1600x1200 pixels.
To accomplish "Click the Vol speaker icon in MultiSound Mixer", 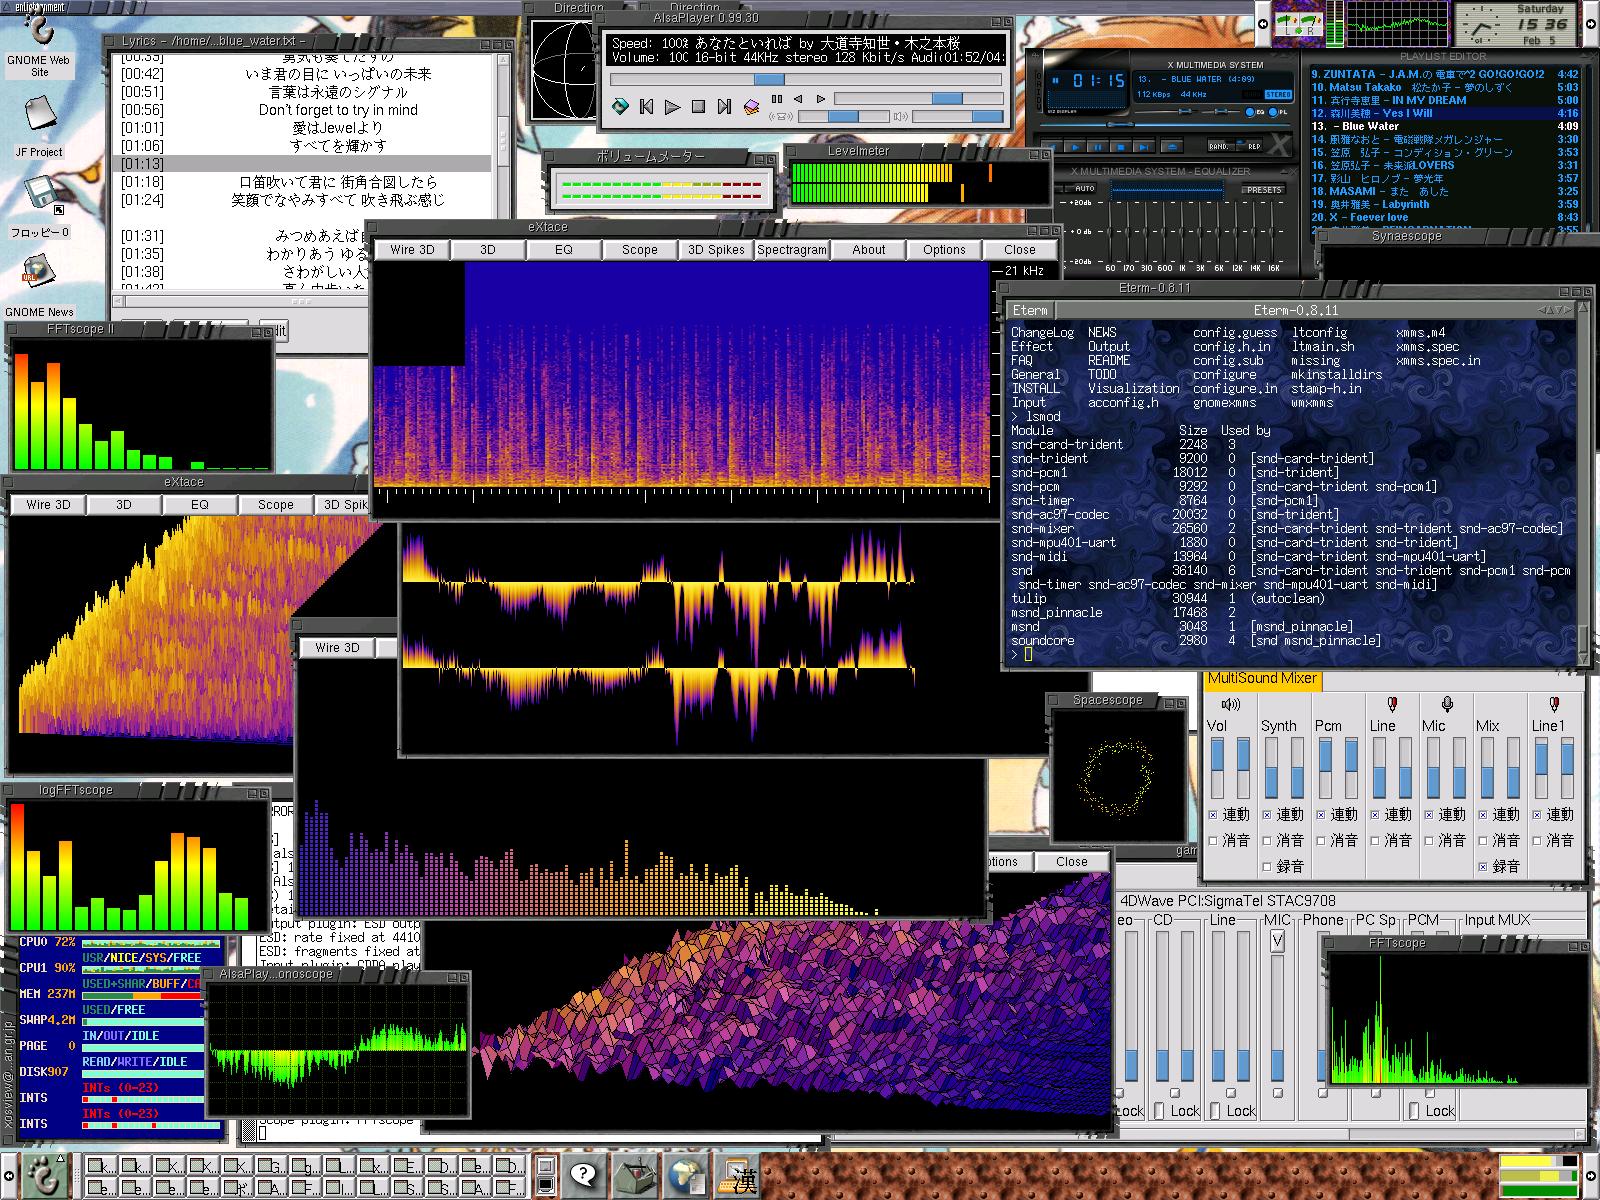I will click(x=1231, y=705).
